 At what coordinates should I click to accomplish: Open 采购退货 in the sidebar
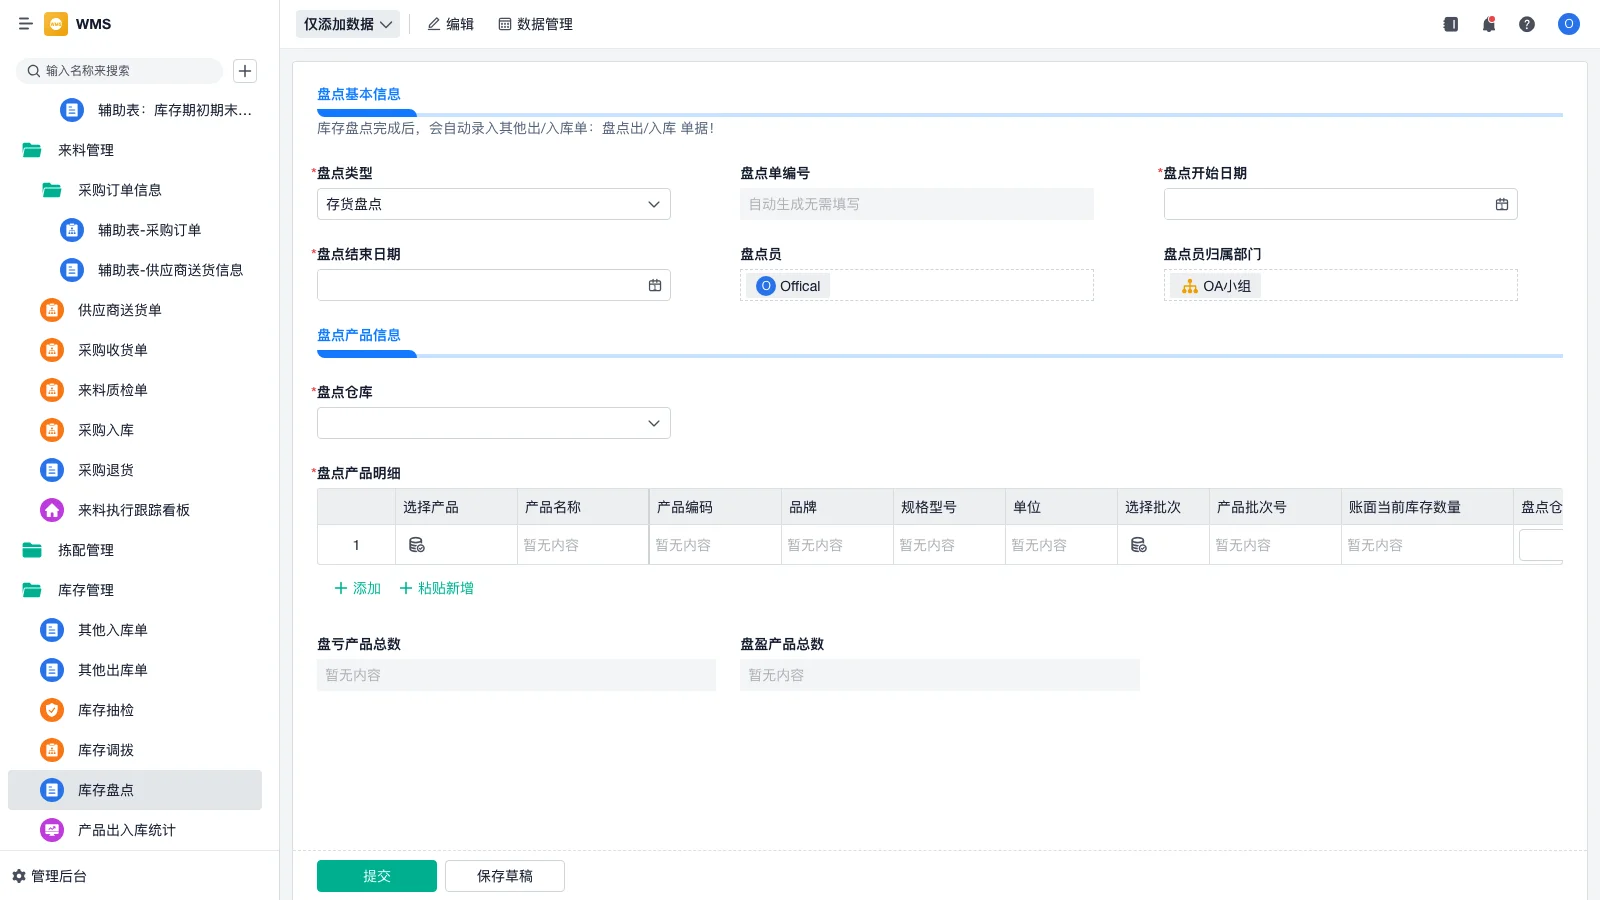click(x=135, y=470)
